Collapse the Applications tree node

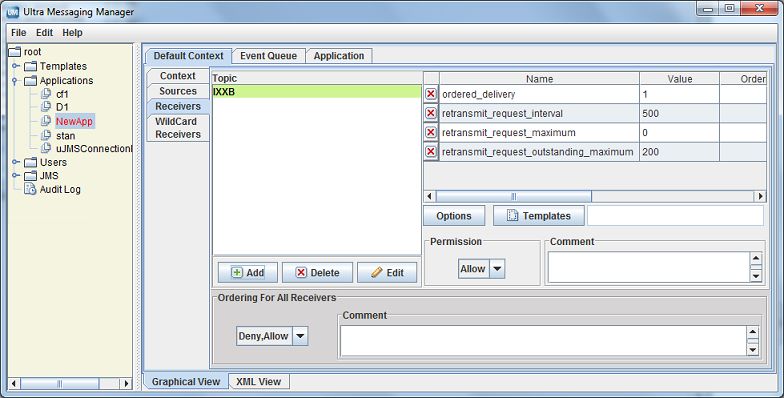pos(15,80)
